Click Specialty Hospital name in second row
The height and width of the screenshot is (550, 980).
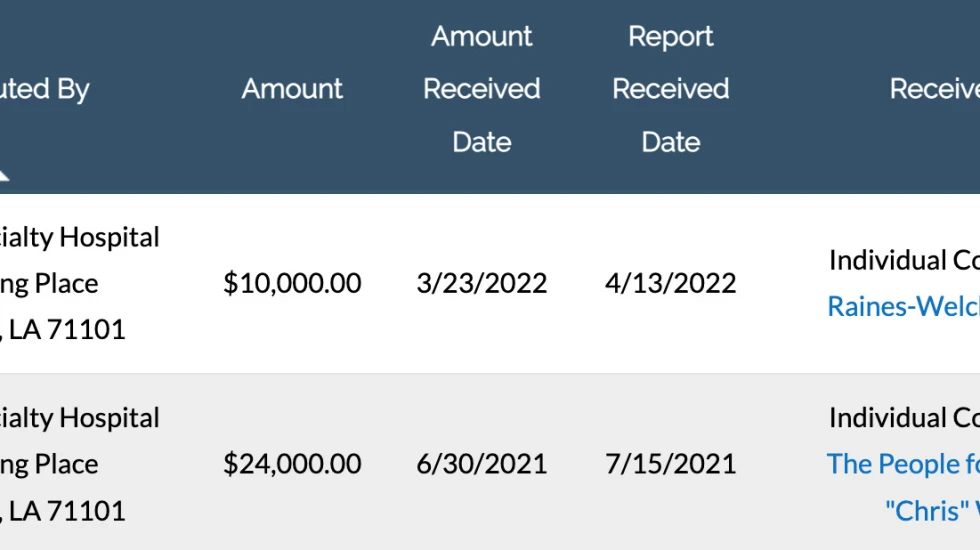point(80,418)
